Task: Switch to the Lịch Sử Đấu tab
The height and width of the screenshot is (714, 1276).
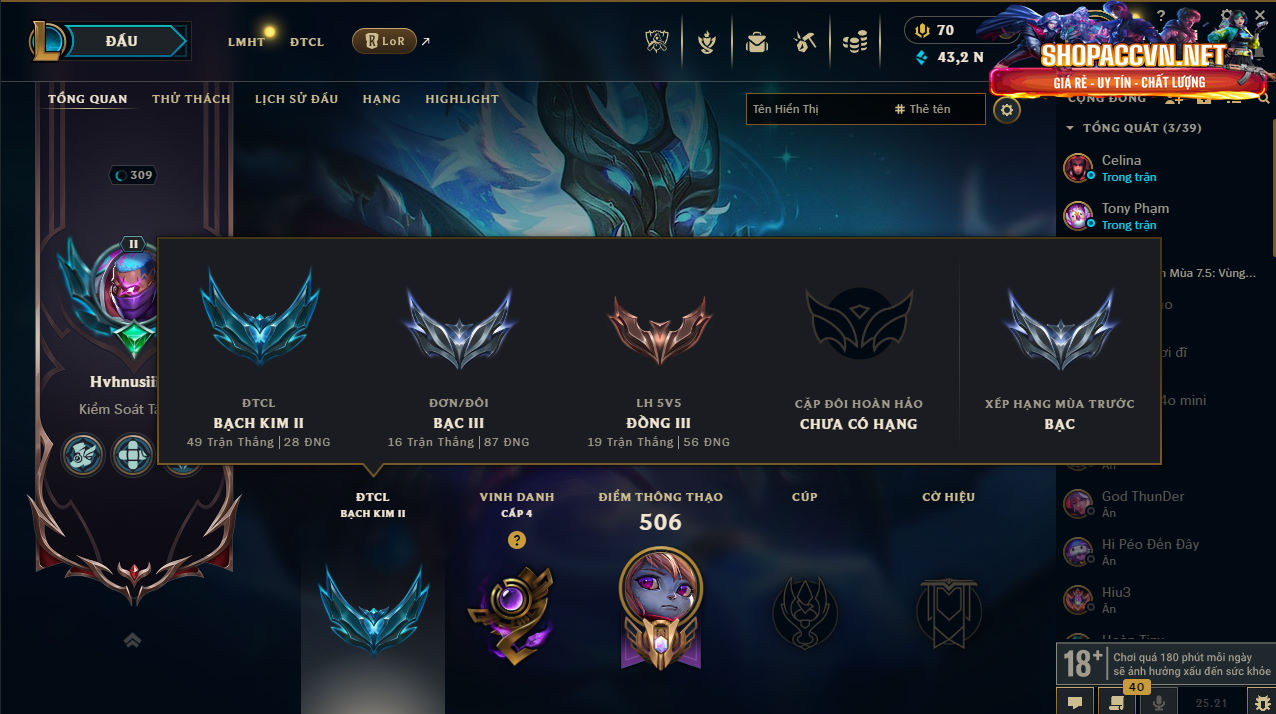Action: 296,99
